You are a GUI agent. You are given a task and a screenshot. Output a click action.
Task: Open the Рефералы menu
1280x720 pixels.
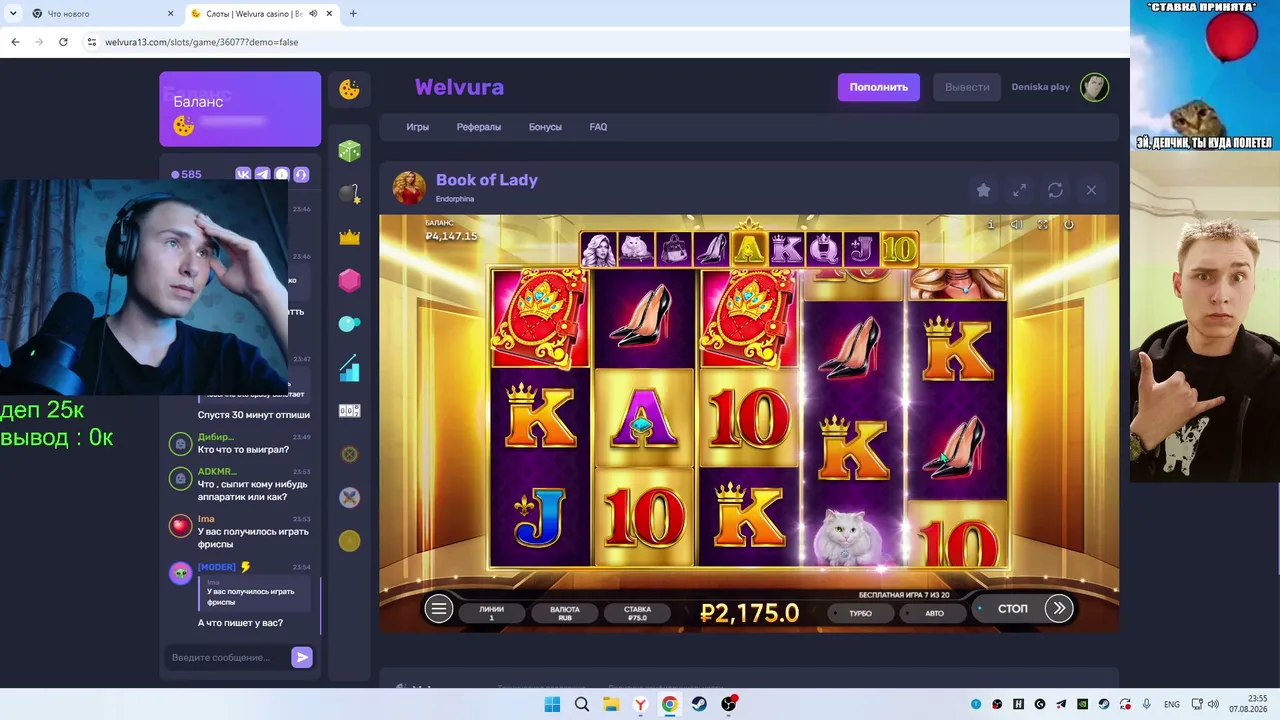(479, 127)
